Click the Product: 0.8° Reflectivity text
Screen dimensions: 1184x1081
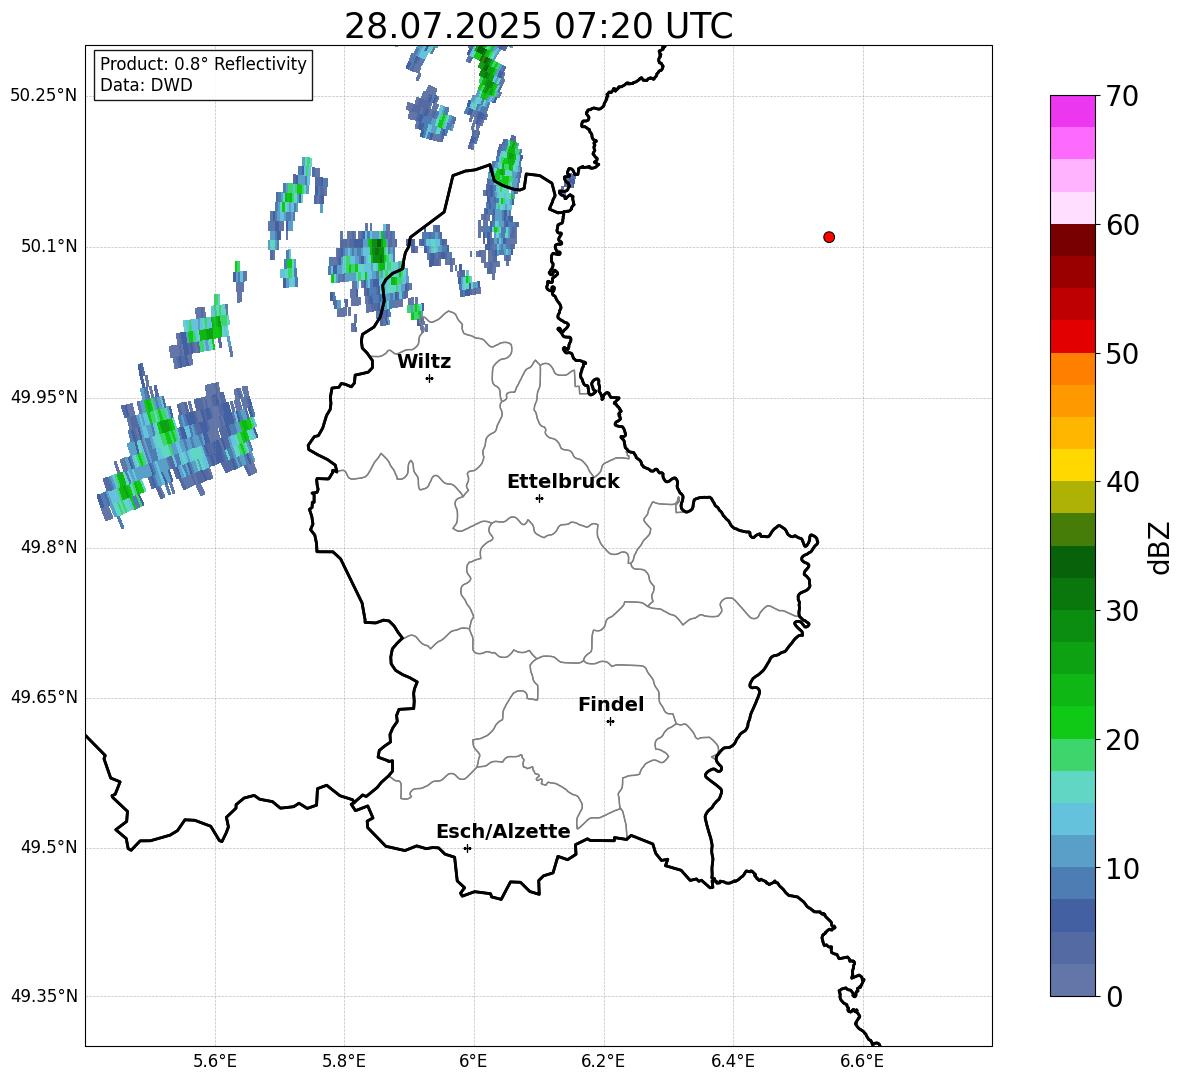203,64
